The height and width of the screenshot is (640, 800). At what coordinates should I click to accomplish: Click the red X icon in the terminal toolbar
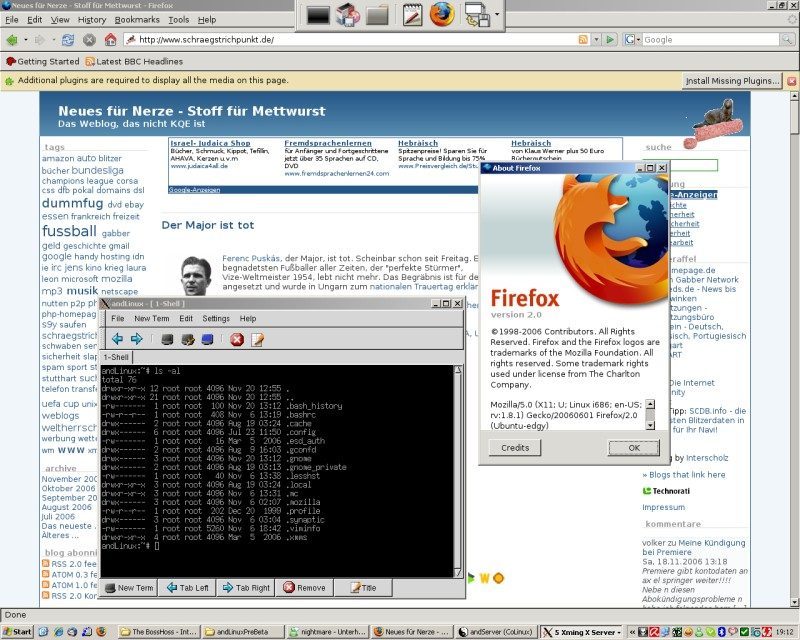coord(237,339)
